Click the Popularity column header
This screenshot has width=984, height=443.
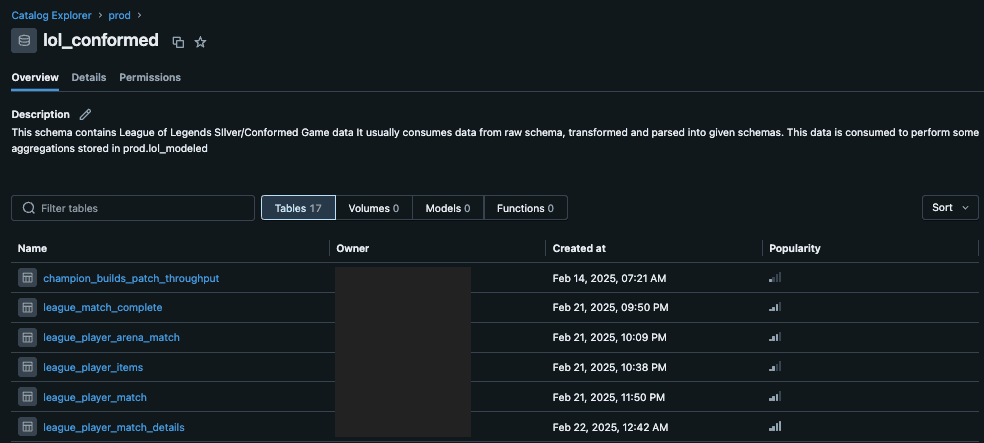click(x=795, y=248)
